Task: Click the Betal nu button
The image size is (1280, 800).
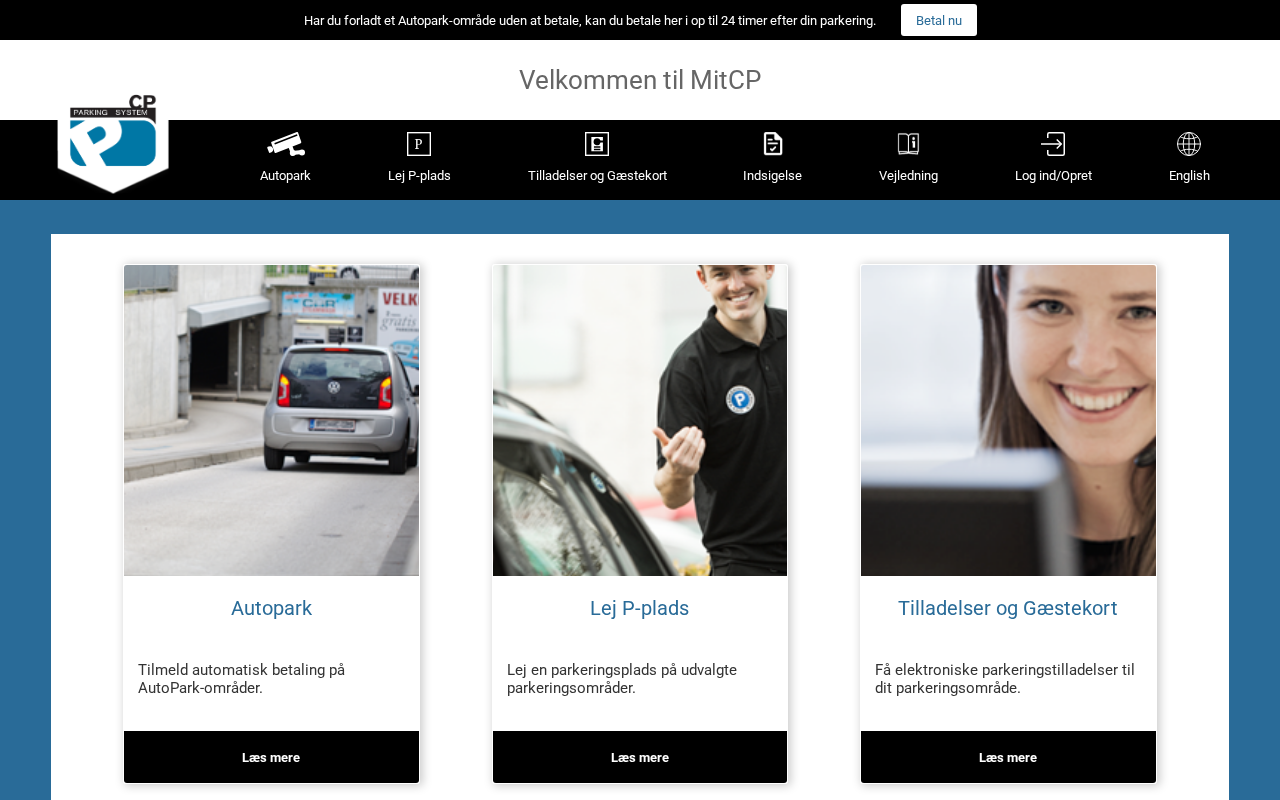Action: 939,20
